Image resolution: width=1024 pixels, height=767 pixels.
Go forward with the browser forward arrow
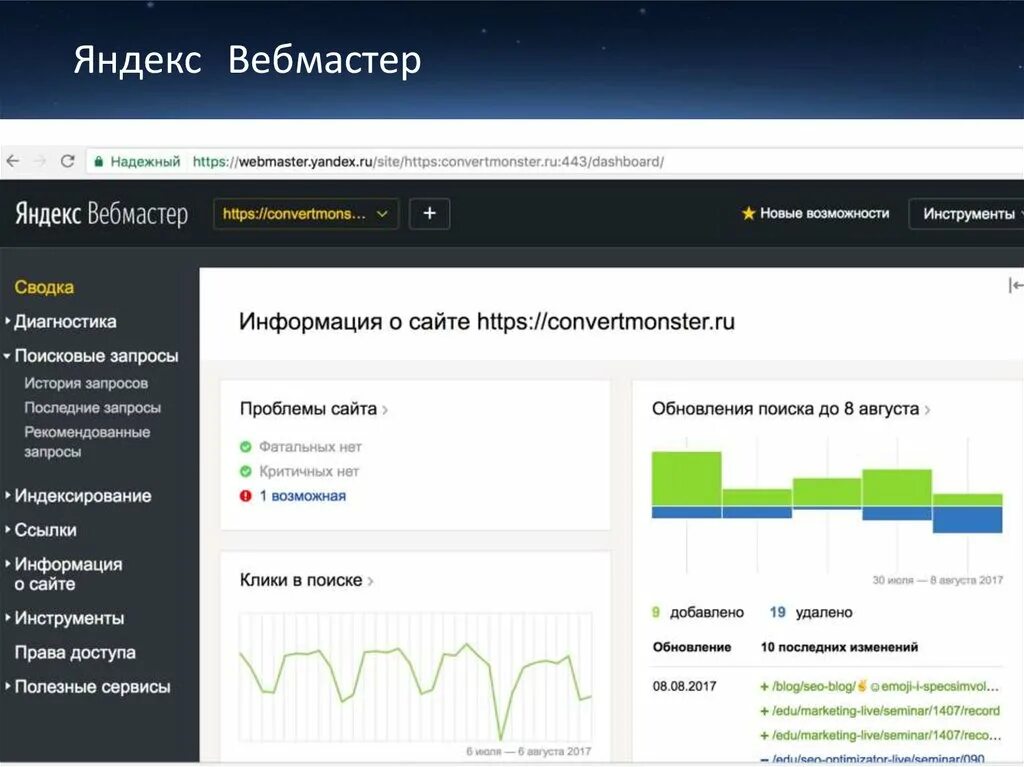(x=40, y=161)
